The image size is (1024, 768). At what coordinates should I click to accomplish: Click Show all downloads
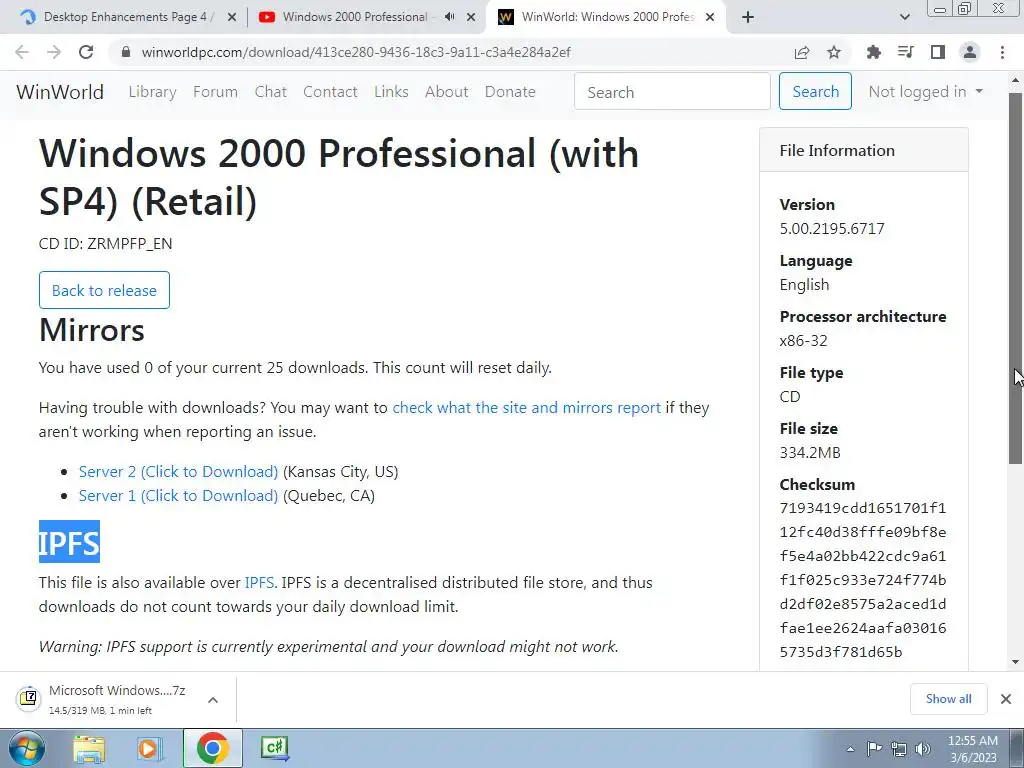tap(948, 699)
